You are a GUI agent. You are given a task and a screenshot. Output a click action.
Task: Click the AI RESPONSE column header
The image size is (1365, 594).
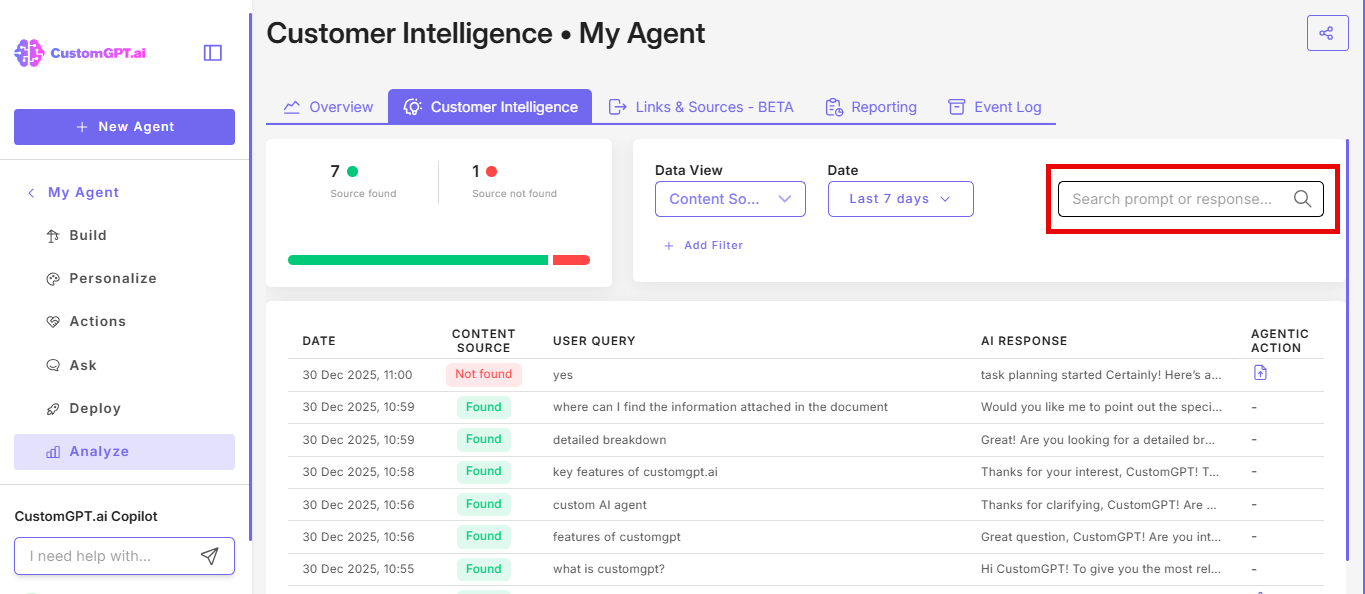click(x=1024, y=341)
